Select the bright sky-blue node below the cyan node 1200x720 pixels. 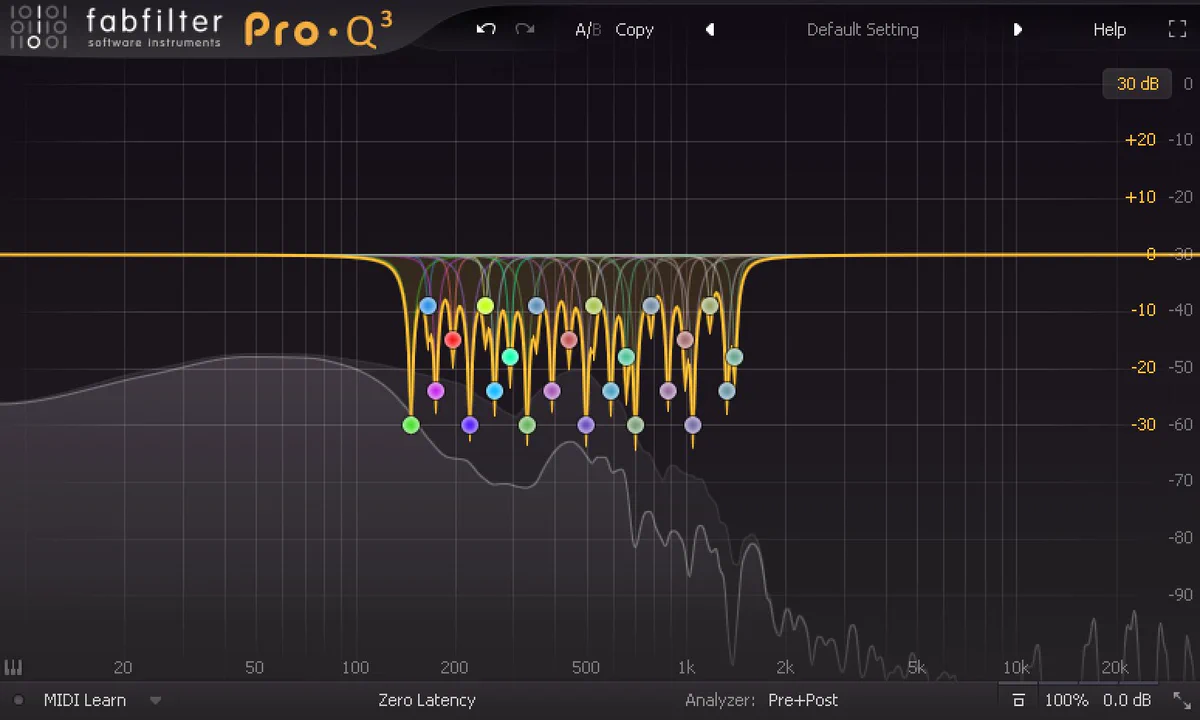[x=494, y=391]
